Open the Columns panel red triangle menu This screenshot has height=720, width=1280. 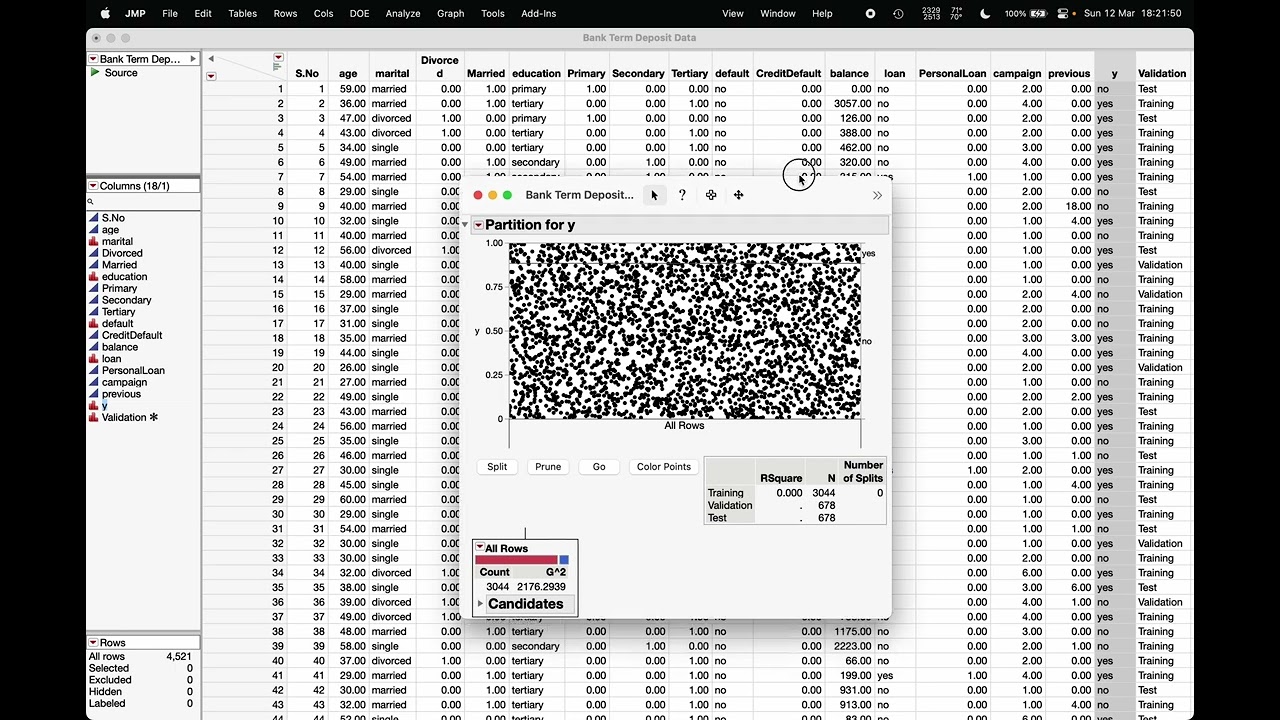(93, 186)
